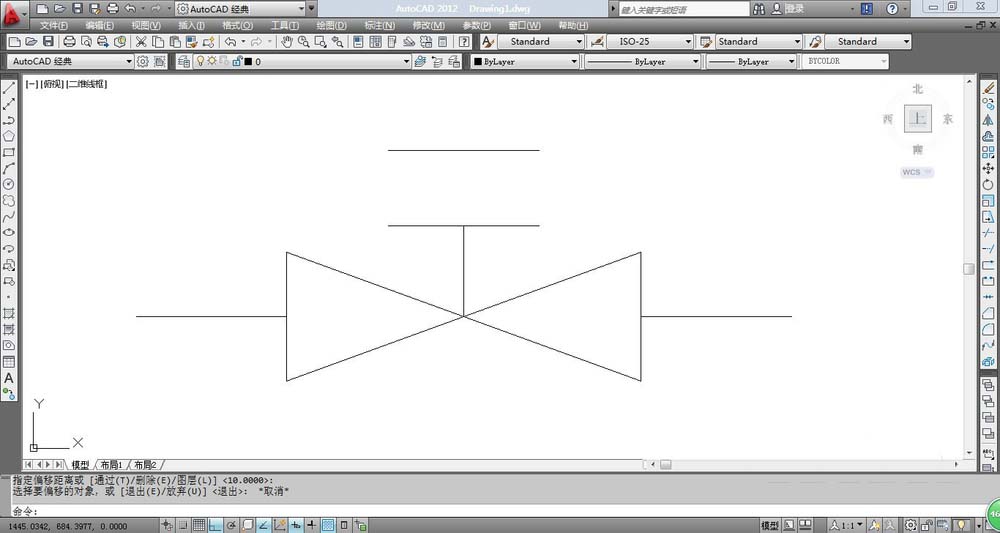1000x533 pixels.
Task: Click the binoculars search icon
Action: (x=759, y=9)
